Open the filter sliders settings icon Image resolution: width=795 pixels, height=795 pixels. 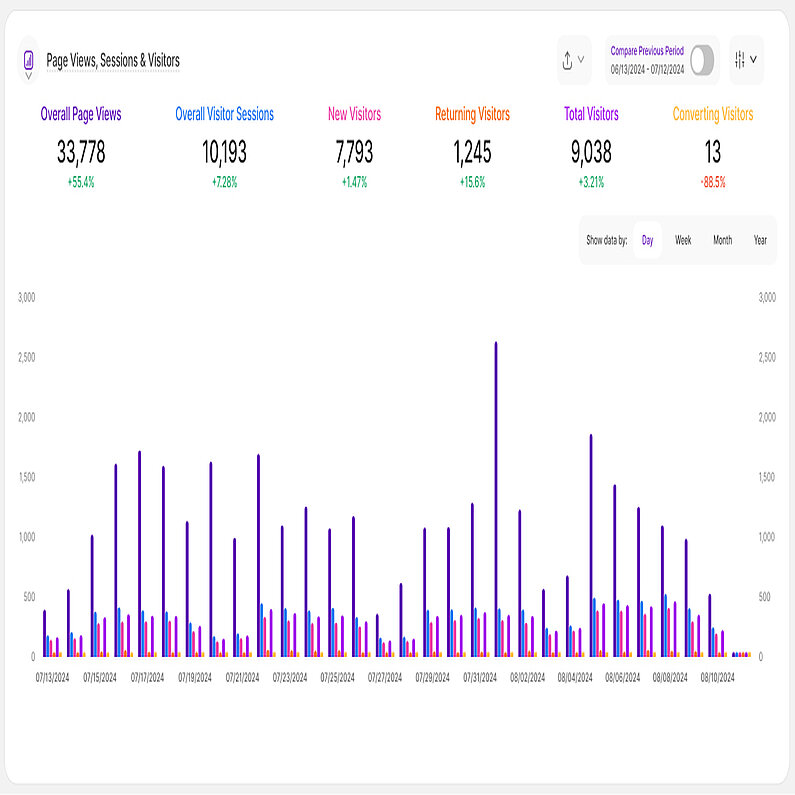tap(739, 59)
